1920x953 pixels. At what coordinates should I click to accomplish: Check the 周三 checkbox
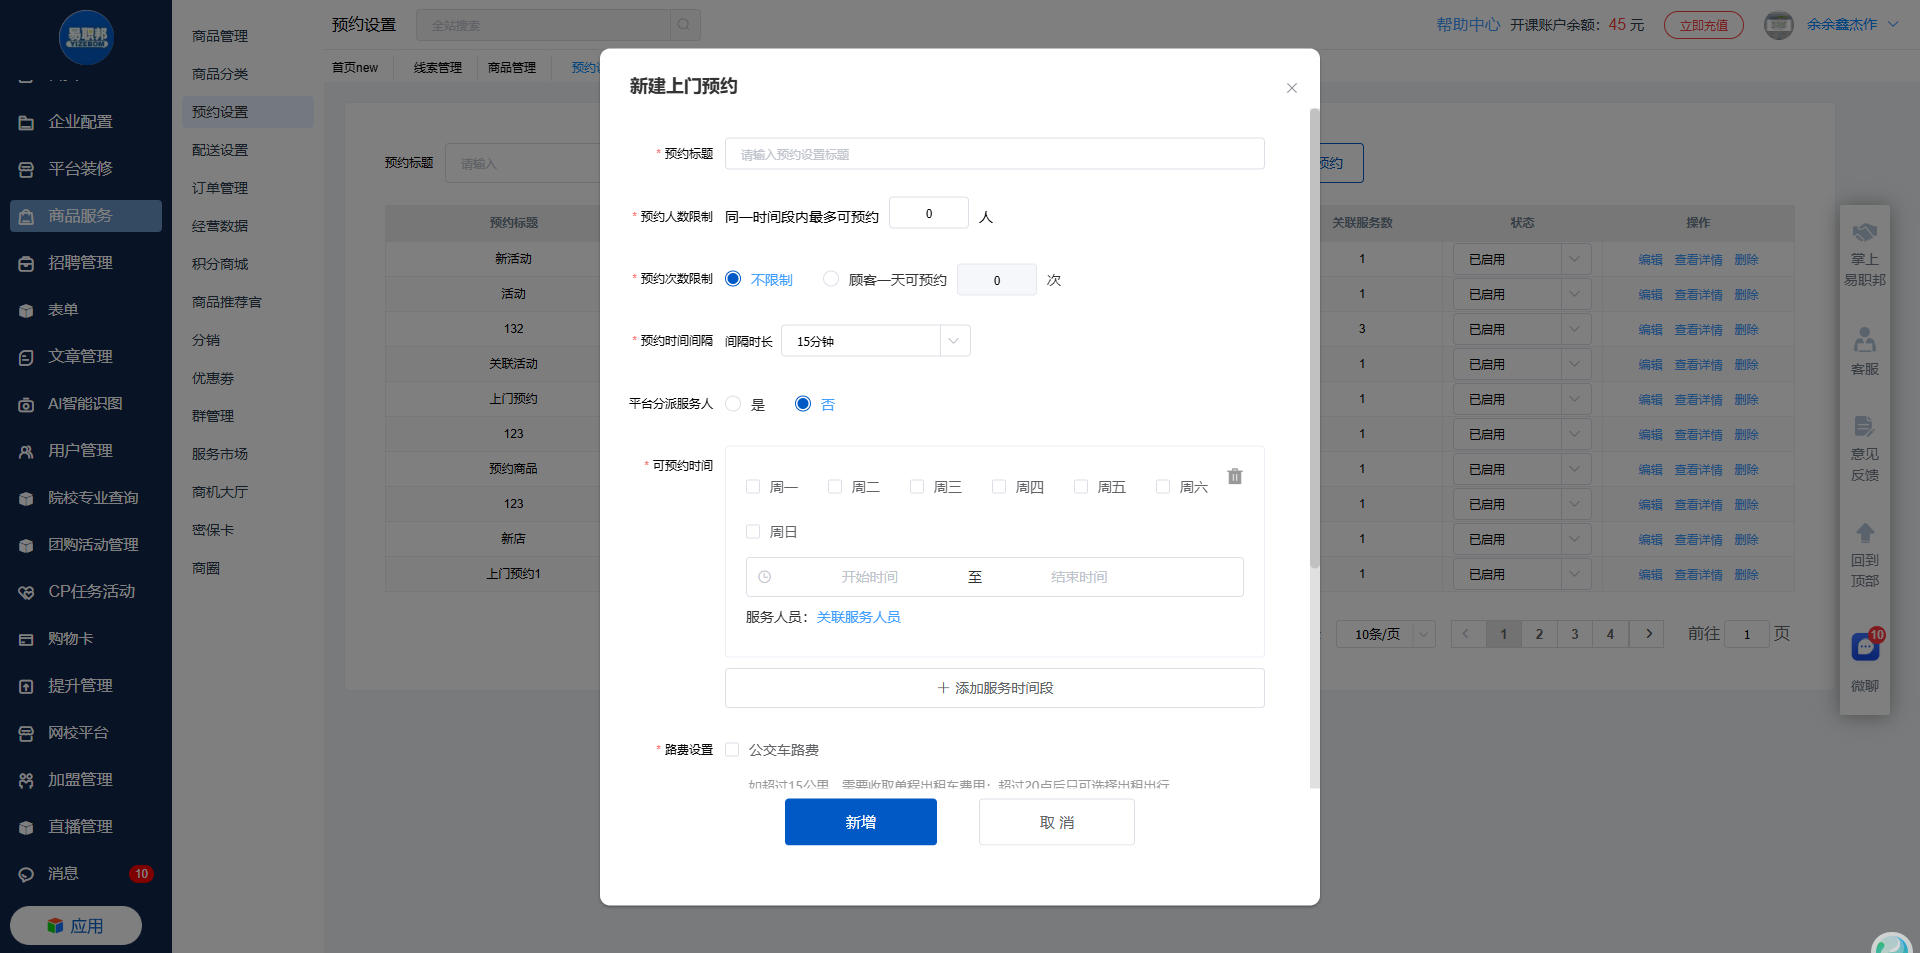tap(917, 487)
